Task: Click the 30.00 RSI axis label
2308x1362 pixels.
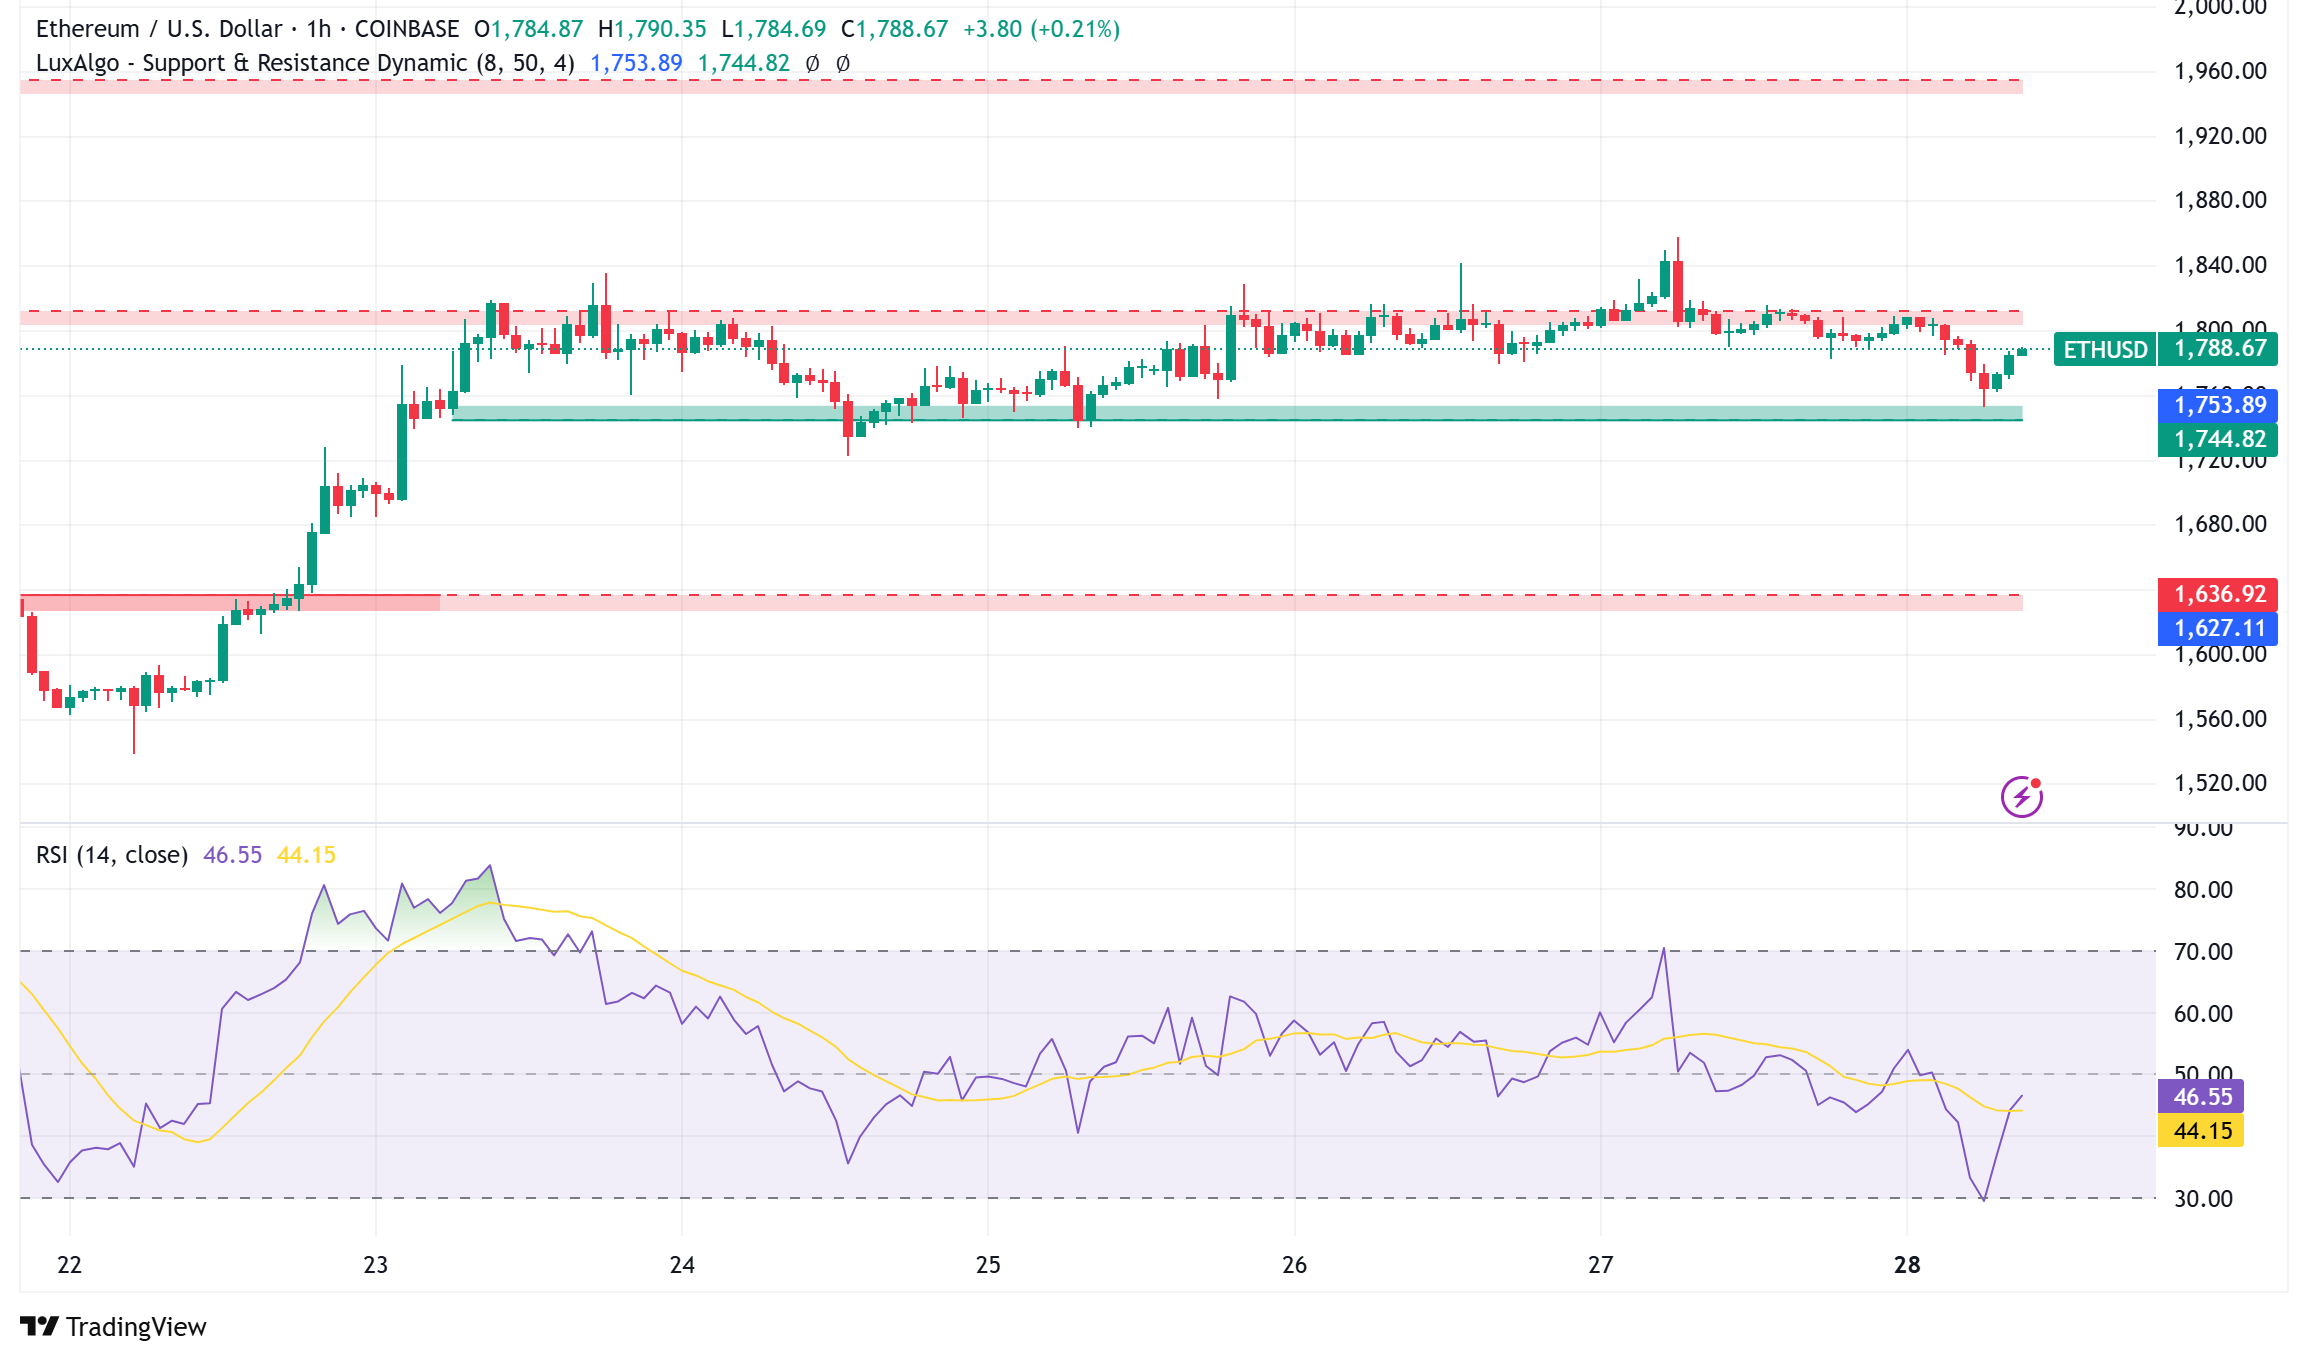Action: [x=2203, y=1199]
